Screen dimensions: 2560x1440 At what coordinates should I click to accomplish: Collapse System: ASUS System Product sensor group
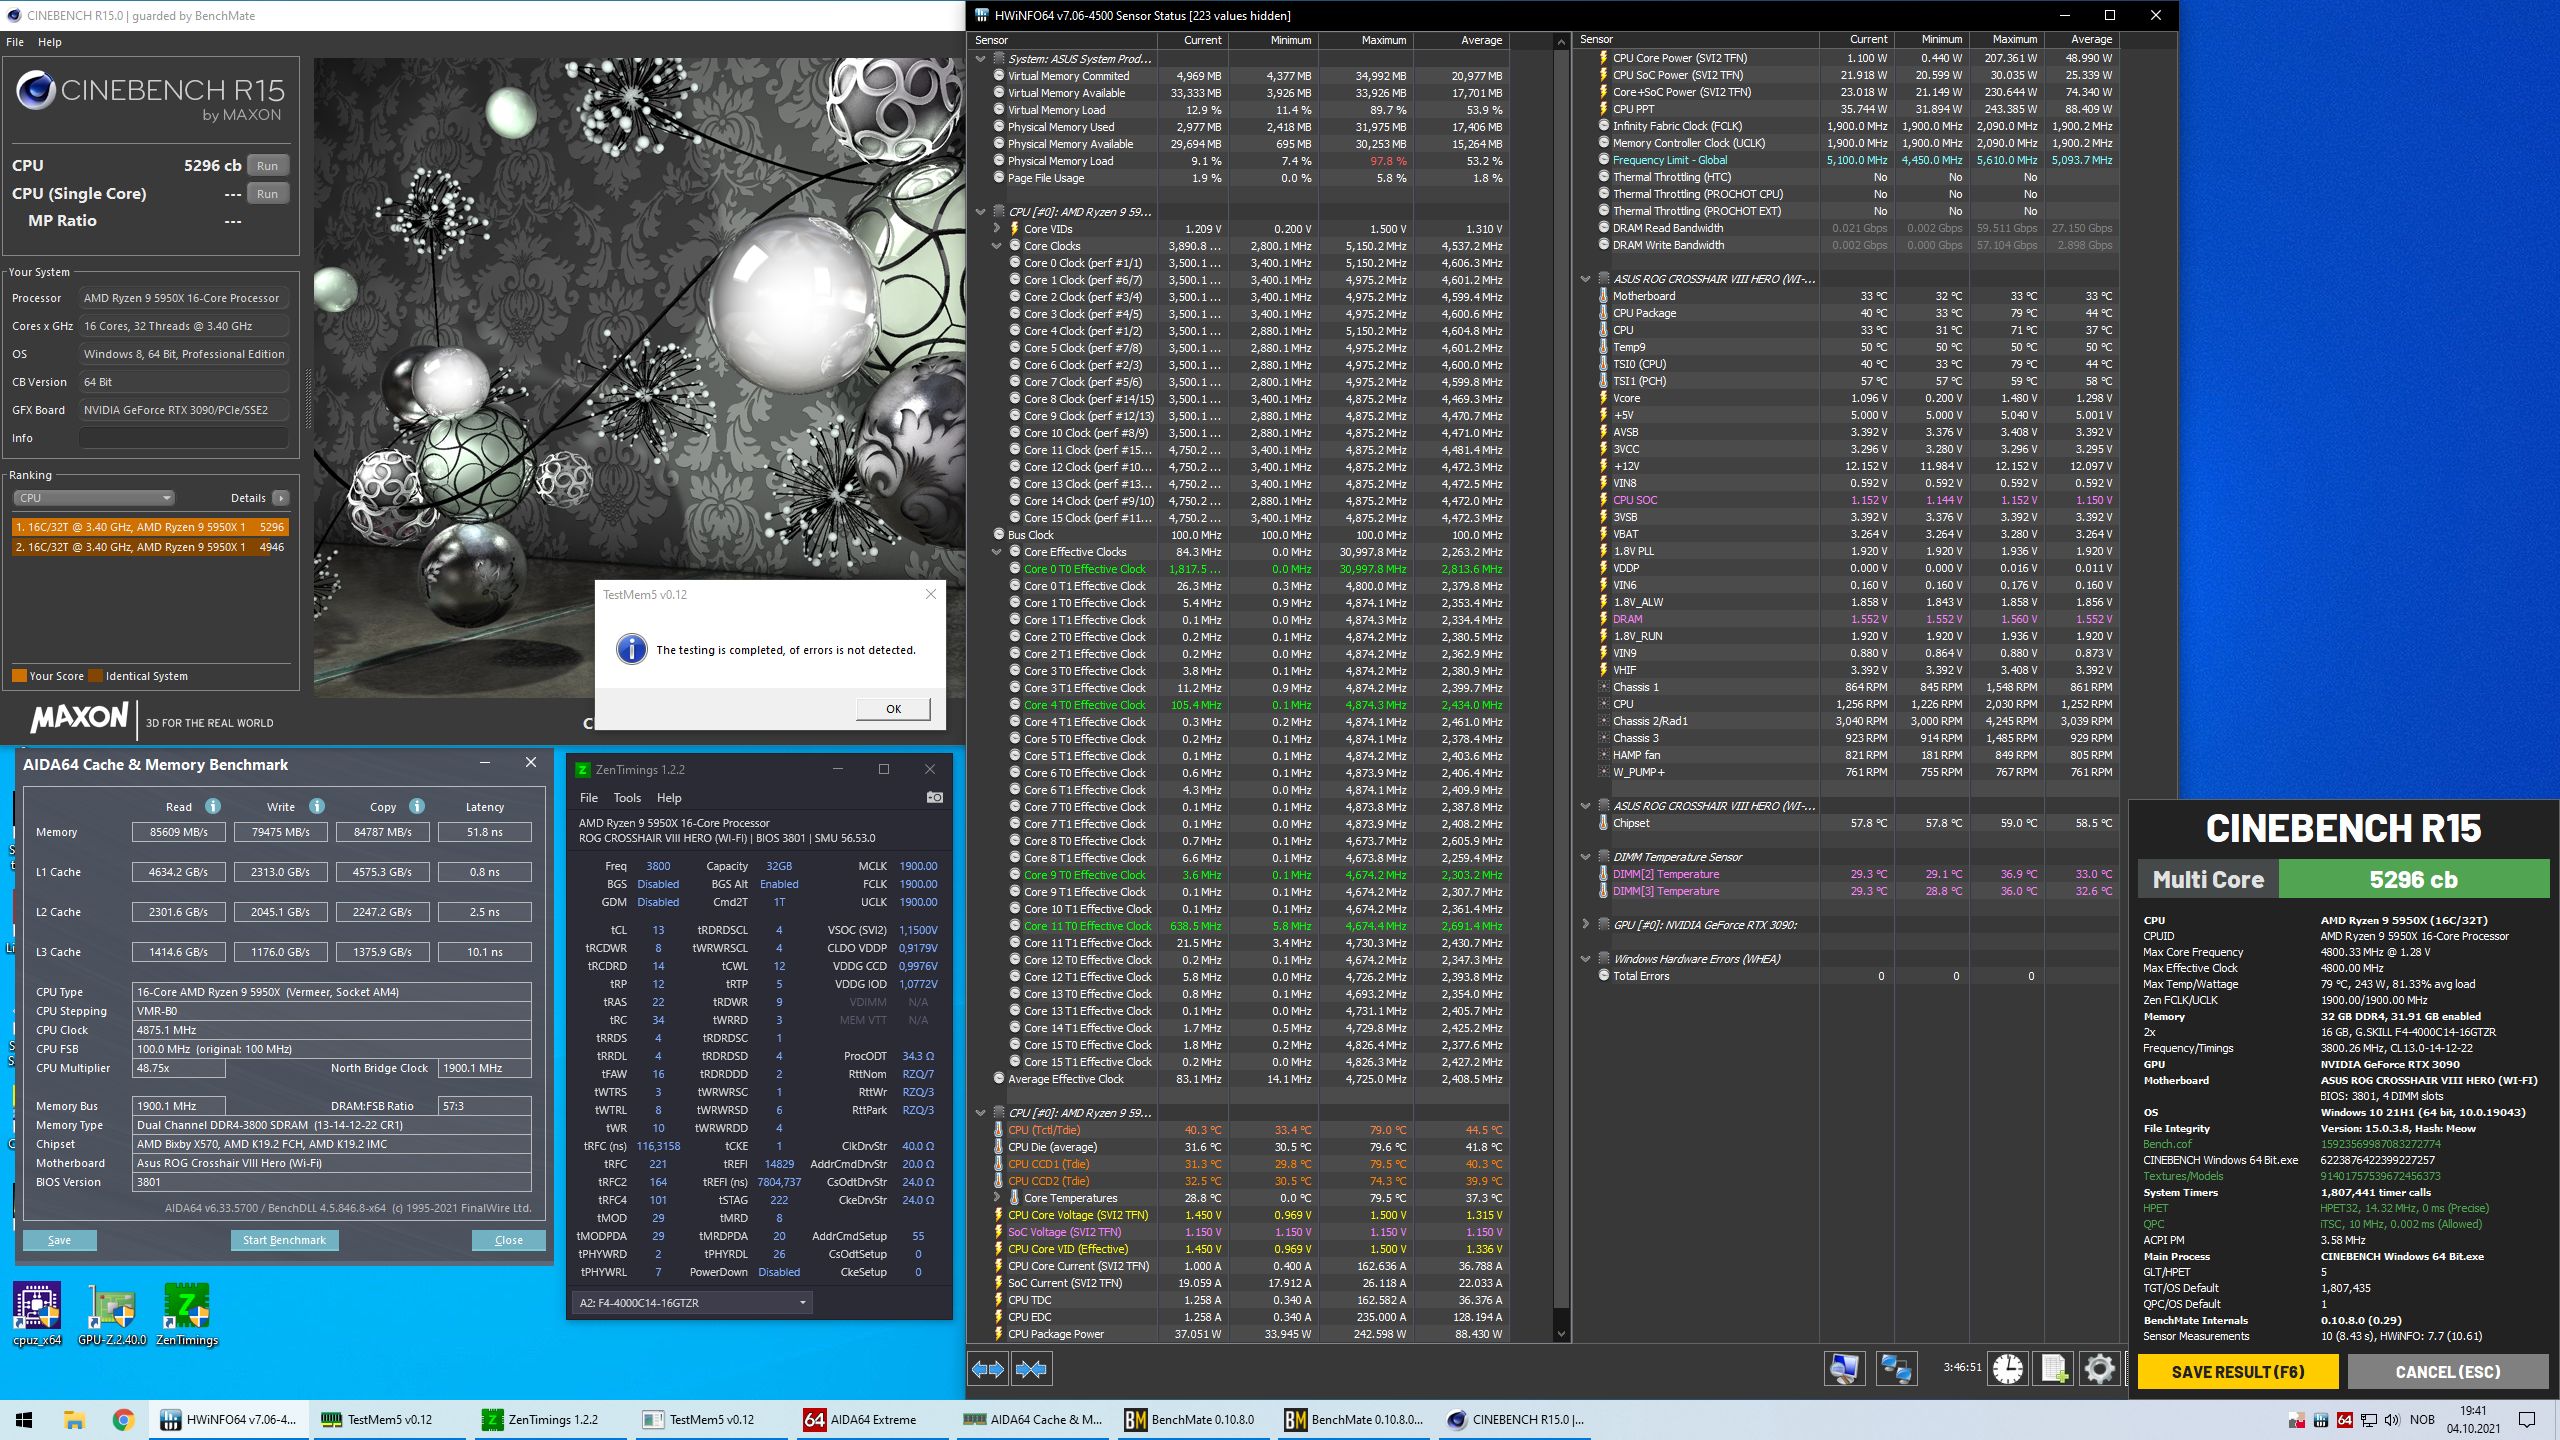(x=981, y=59)
